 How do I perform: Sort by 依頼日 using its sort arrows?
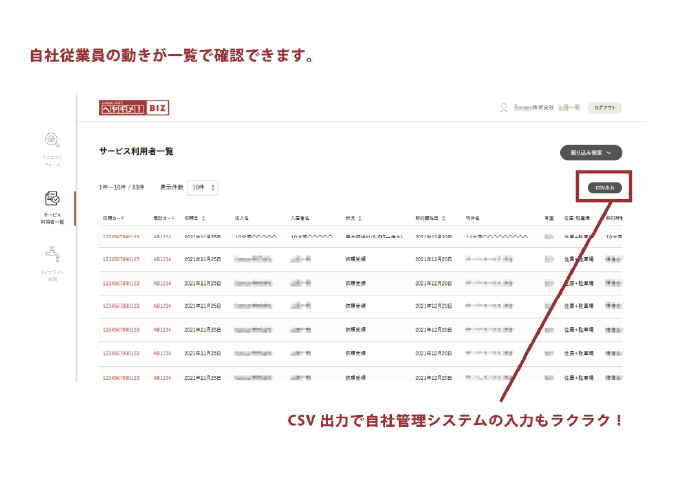click(x=204, y=217)
